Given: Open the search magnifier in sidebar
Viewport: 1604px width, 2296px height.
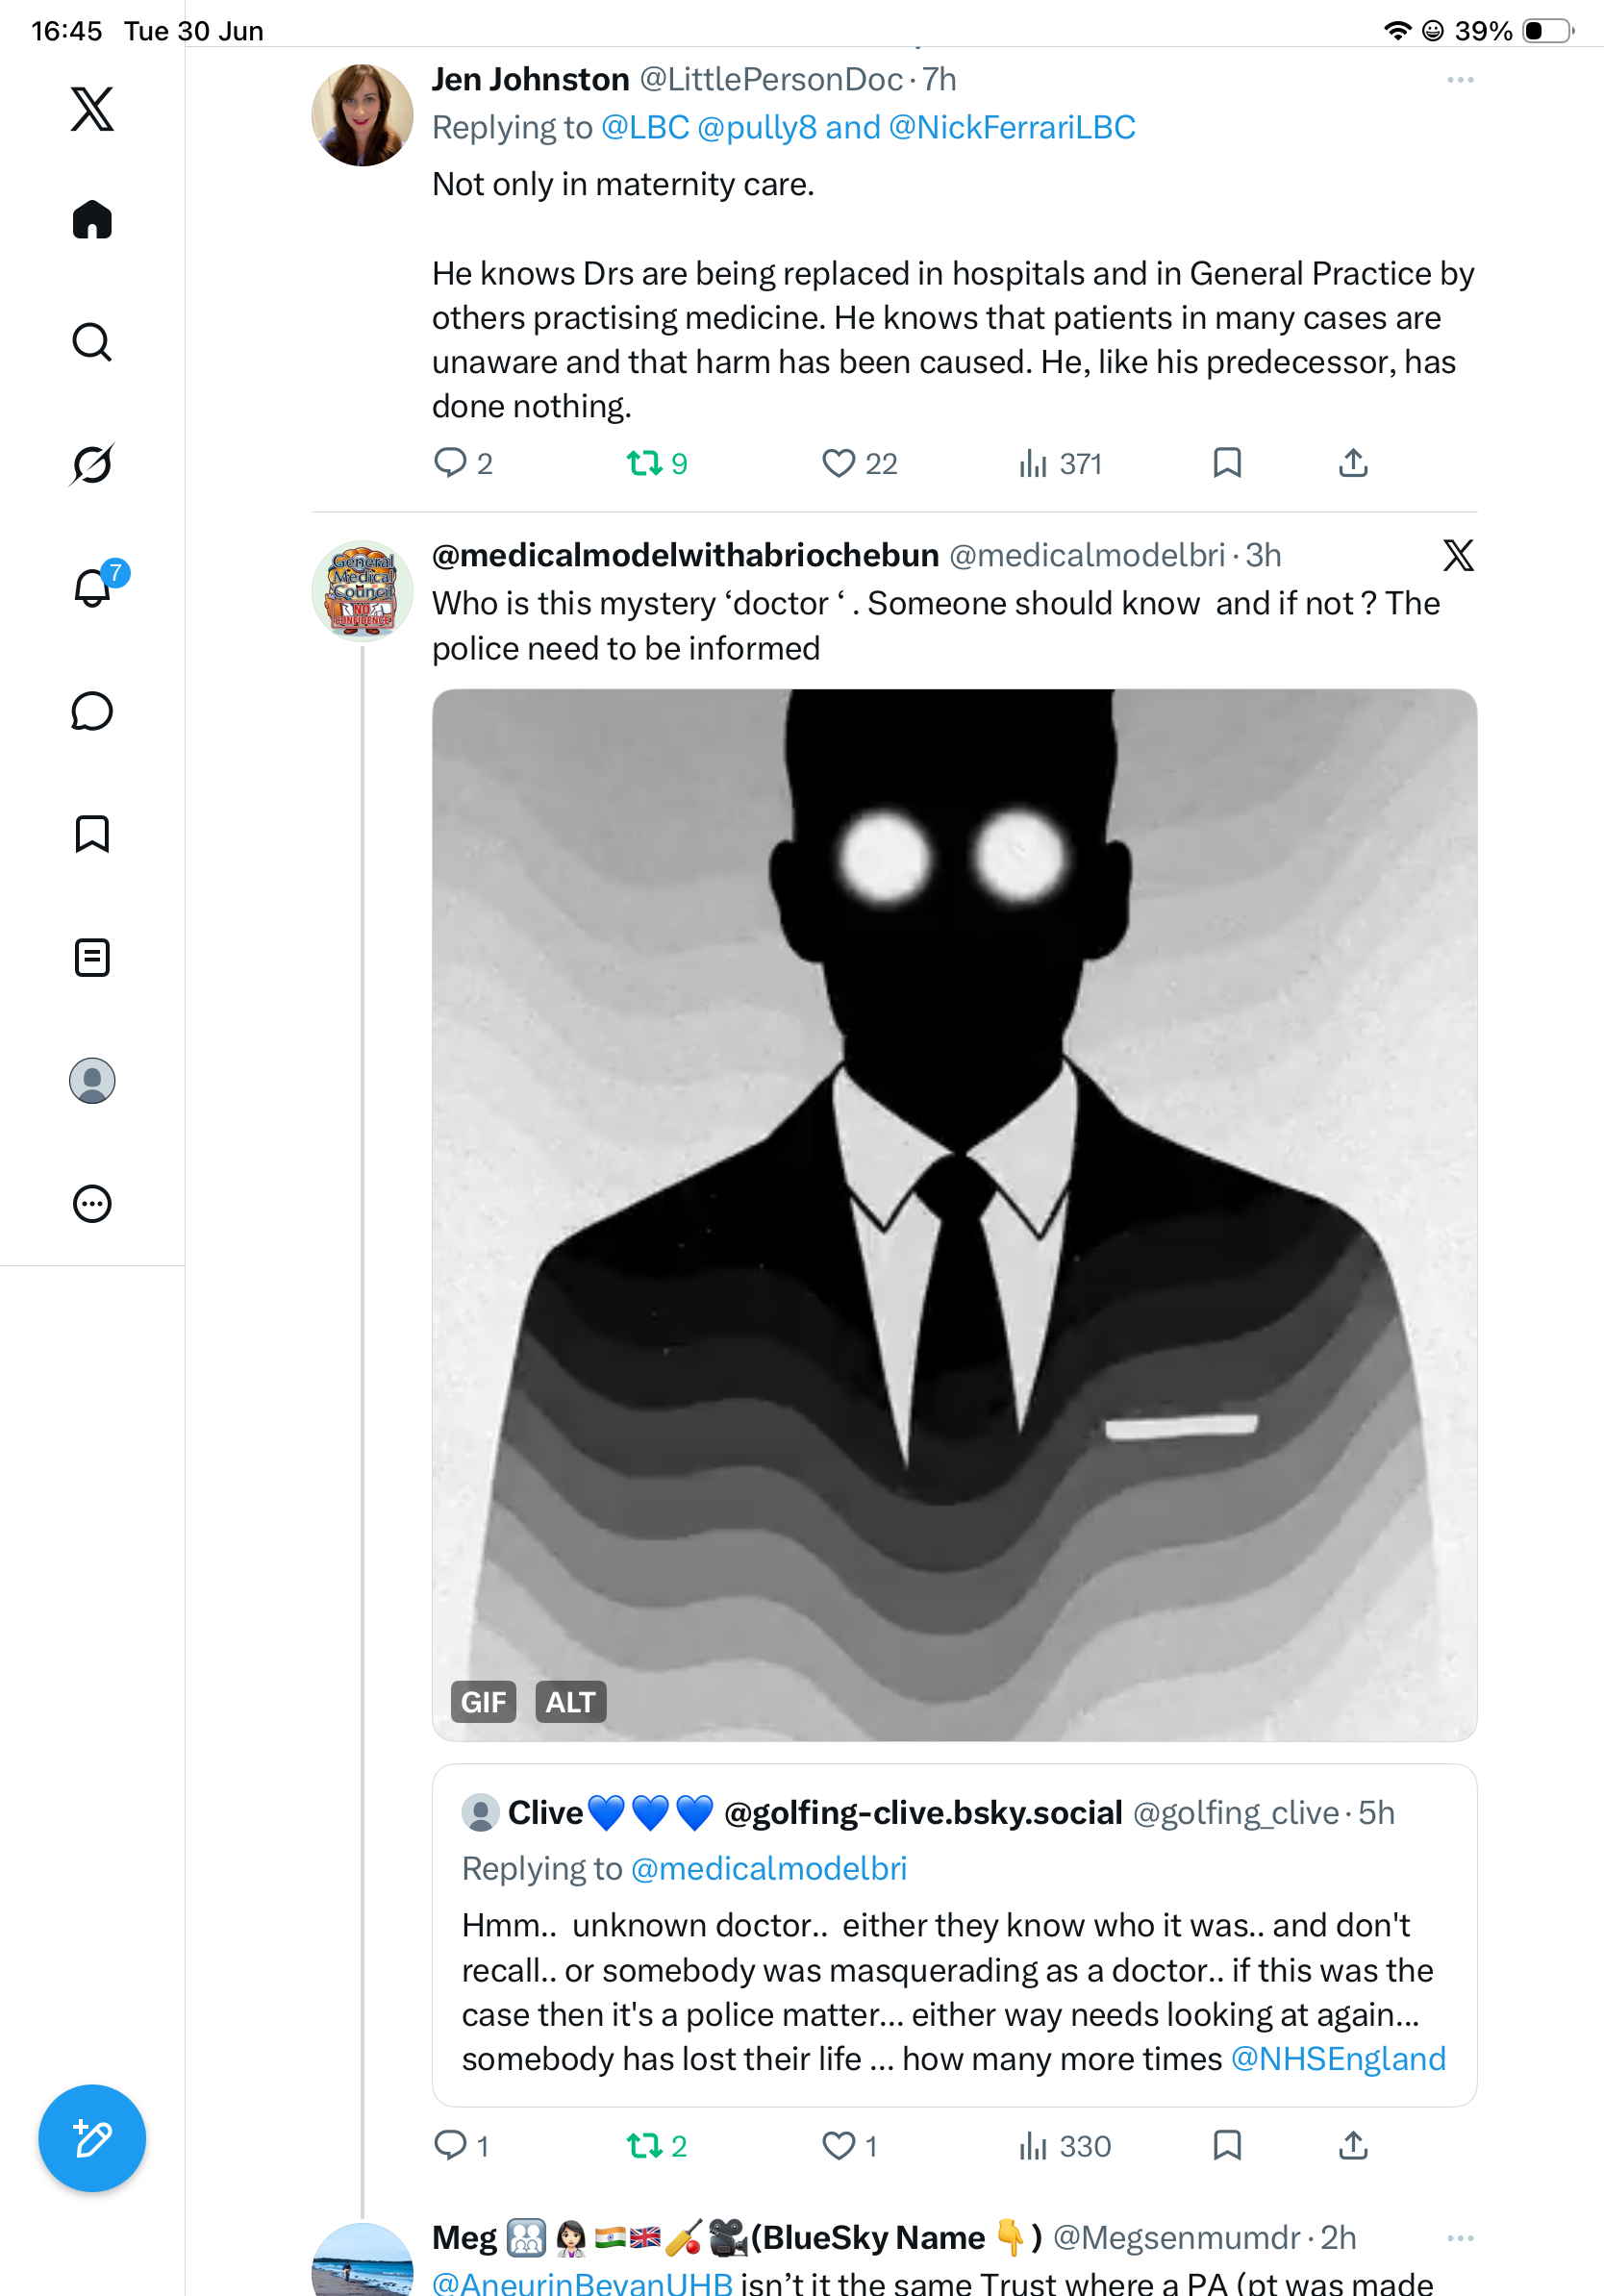Looking at the screenshot, I should coord(92,342).
